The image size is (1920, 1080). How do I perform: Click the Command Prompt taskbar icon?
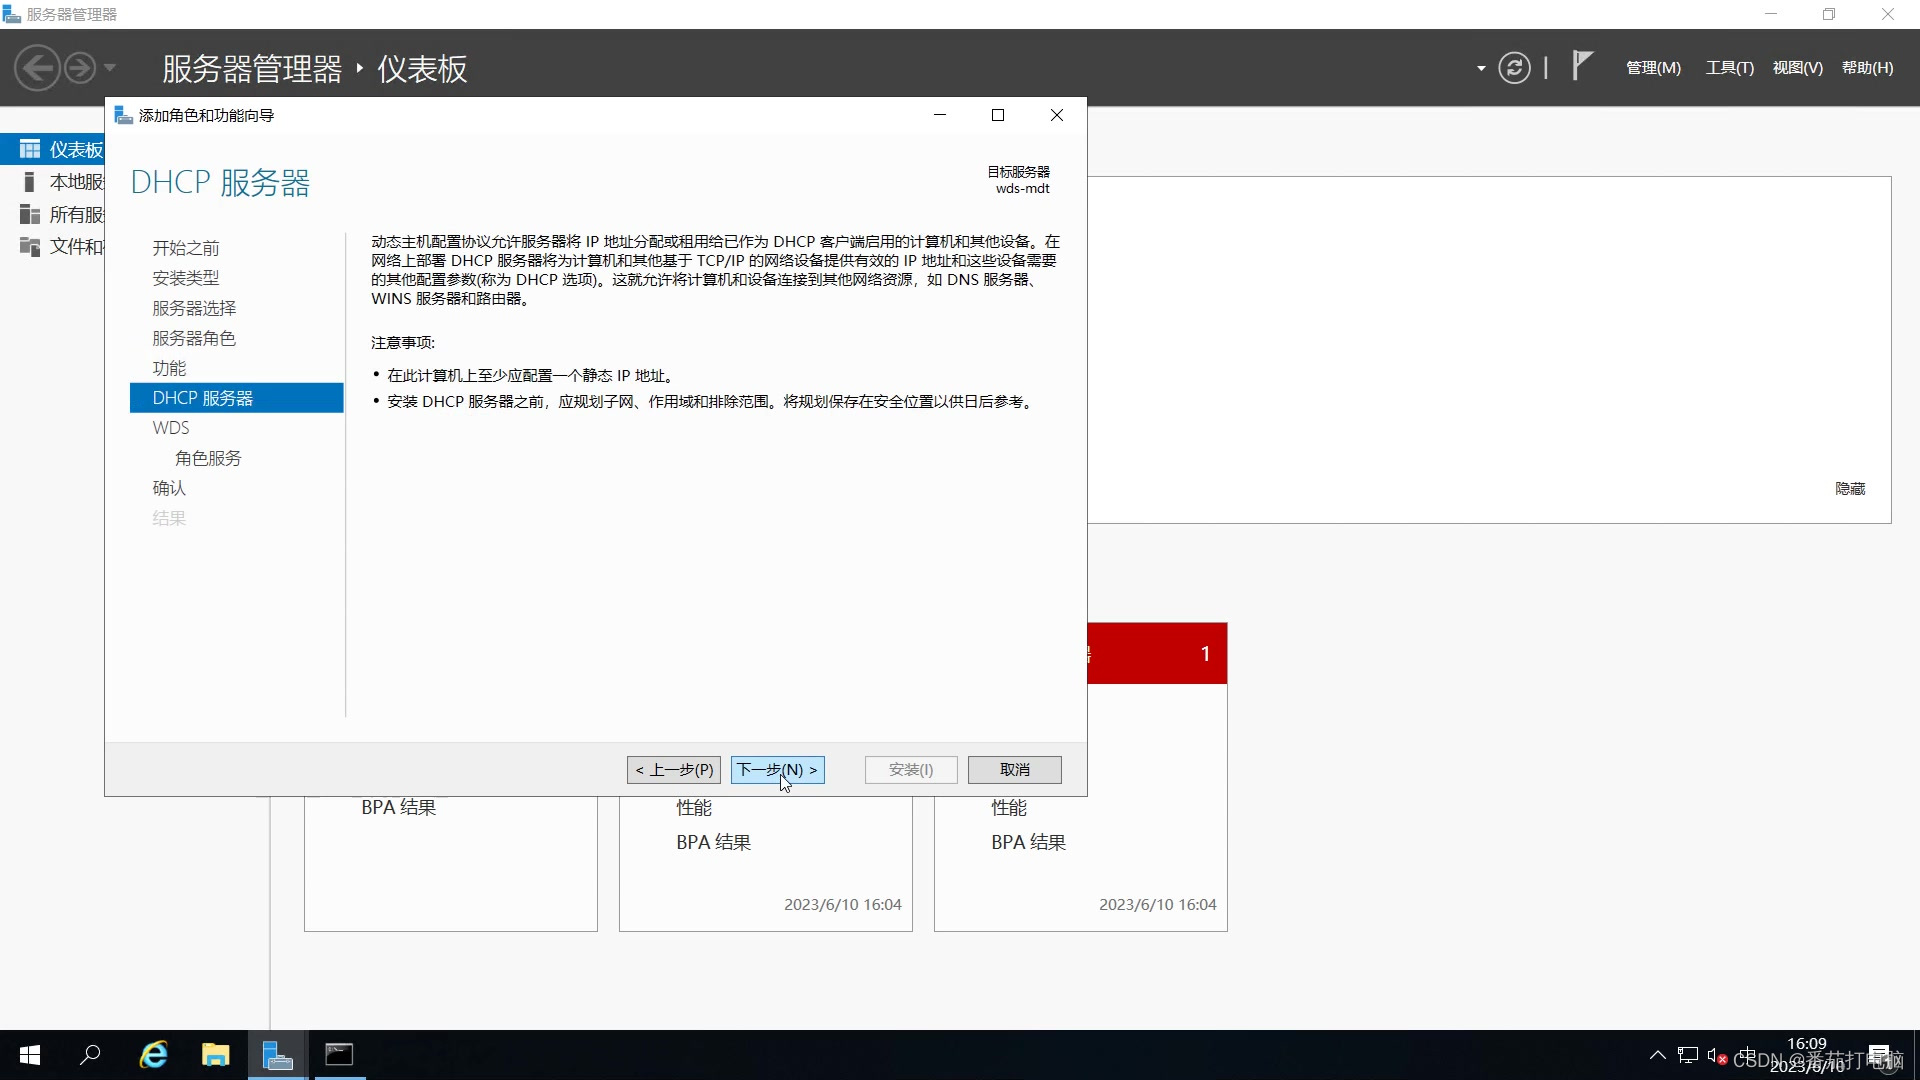coord(339,1055)
